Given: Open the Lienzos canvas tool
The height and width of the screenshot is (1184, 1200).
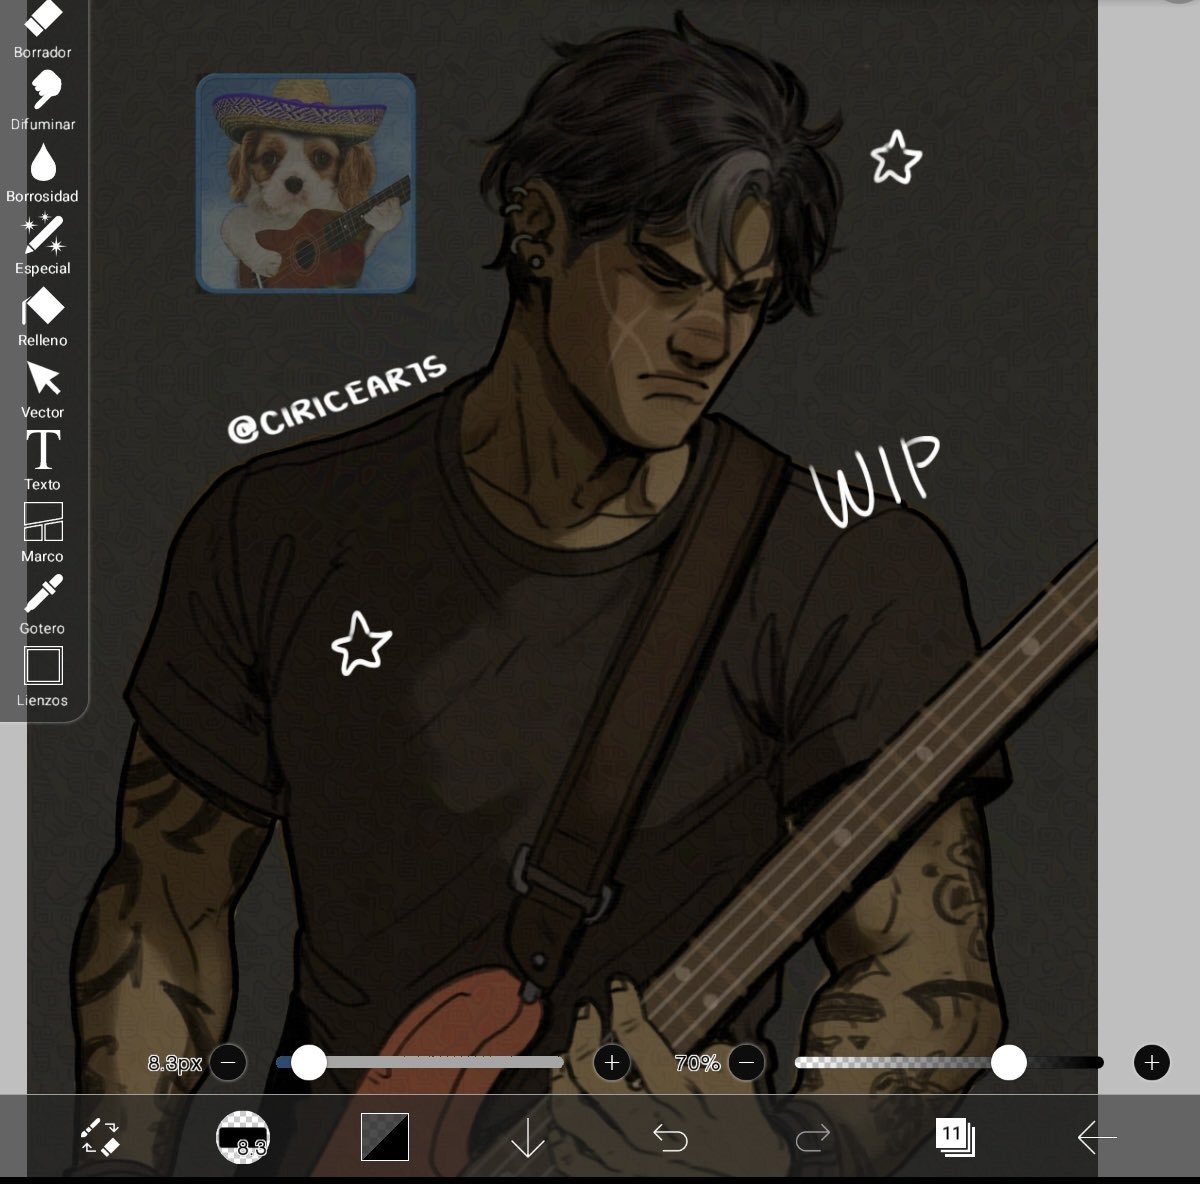Looking at the screenshot, I should [42, 677].
